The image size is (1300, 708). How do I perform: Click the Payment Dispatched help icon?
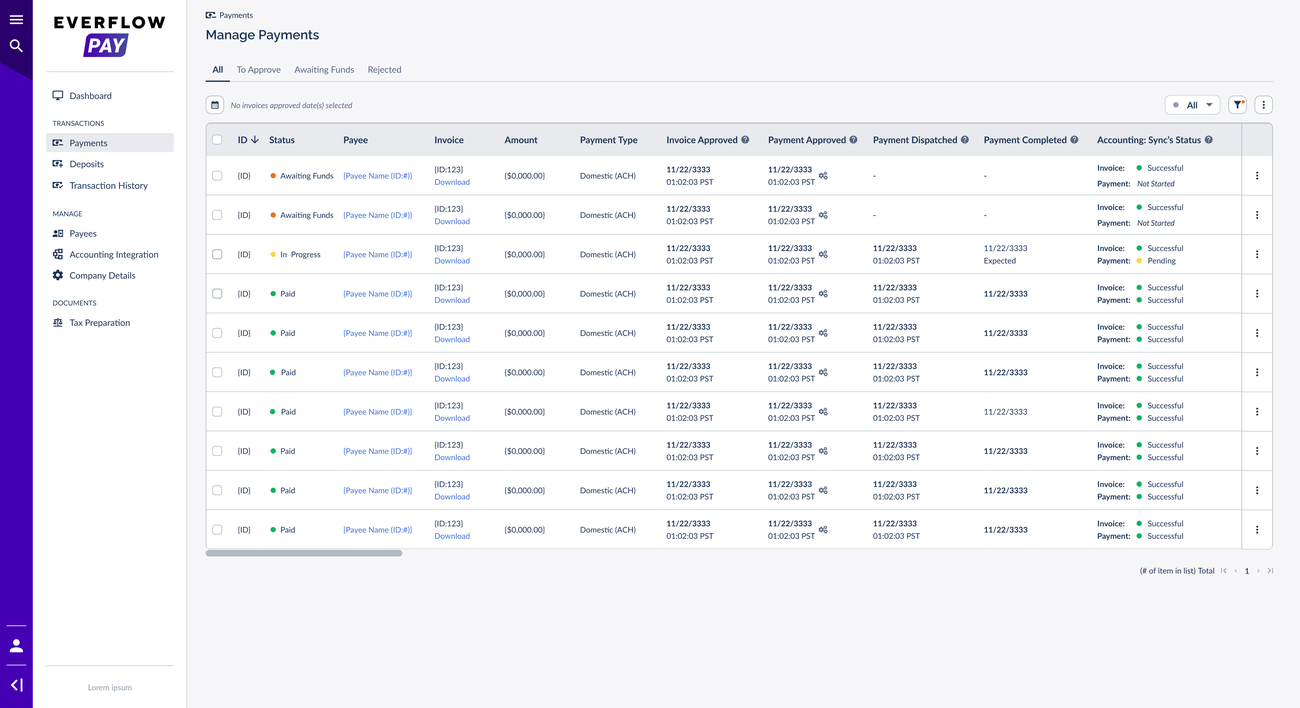click(965, 140)
